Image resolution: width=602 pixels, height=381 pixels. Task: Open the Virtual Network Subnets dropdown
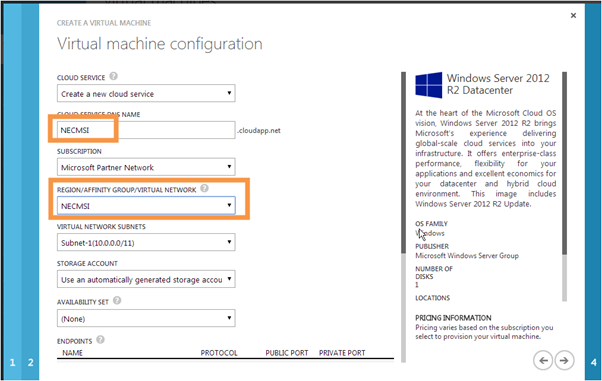(x=146, y=242)
